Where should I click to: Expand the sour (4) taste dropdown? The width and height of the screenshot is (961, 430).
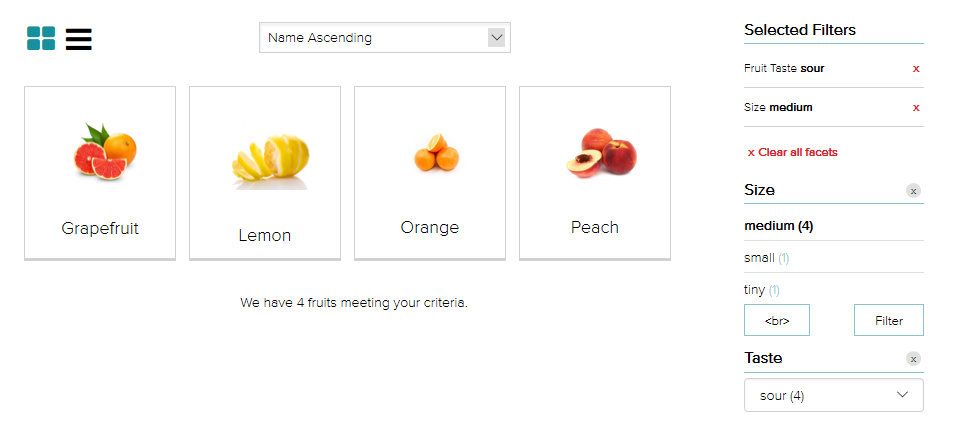point(834,395)
